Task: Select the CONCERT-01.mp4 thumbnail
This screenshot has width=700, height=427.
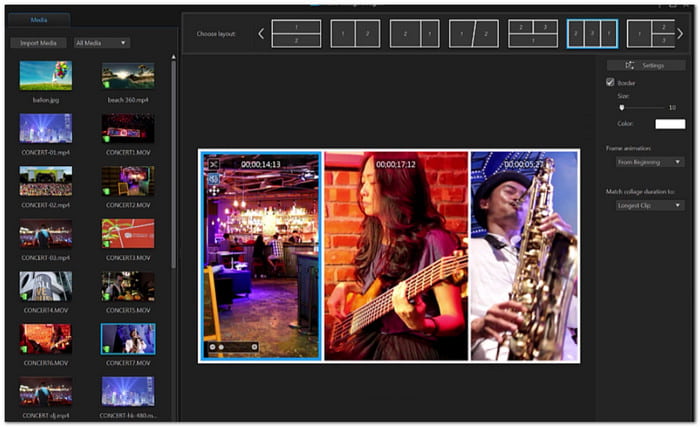Action: point(46,128)
